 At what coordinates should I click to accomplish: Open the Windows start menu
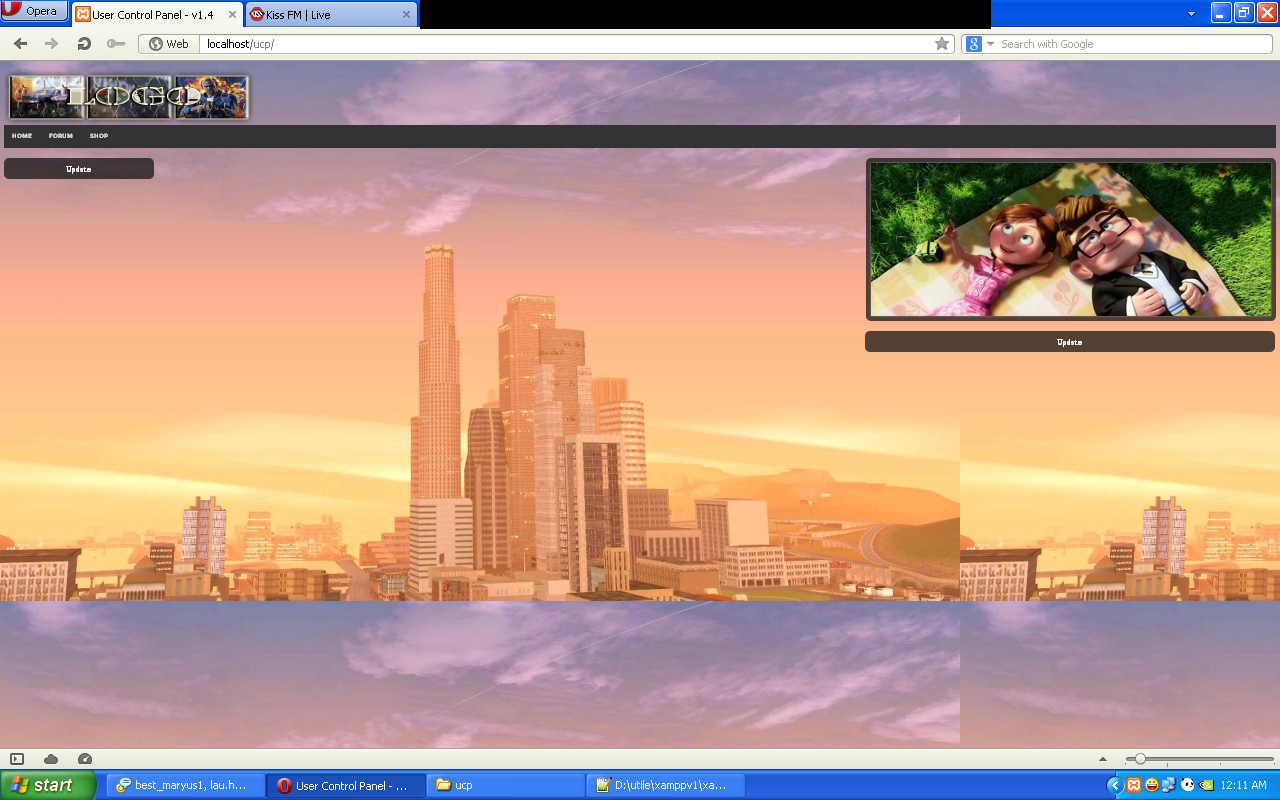pyautogui.click(x=47, y=785)
